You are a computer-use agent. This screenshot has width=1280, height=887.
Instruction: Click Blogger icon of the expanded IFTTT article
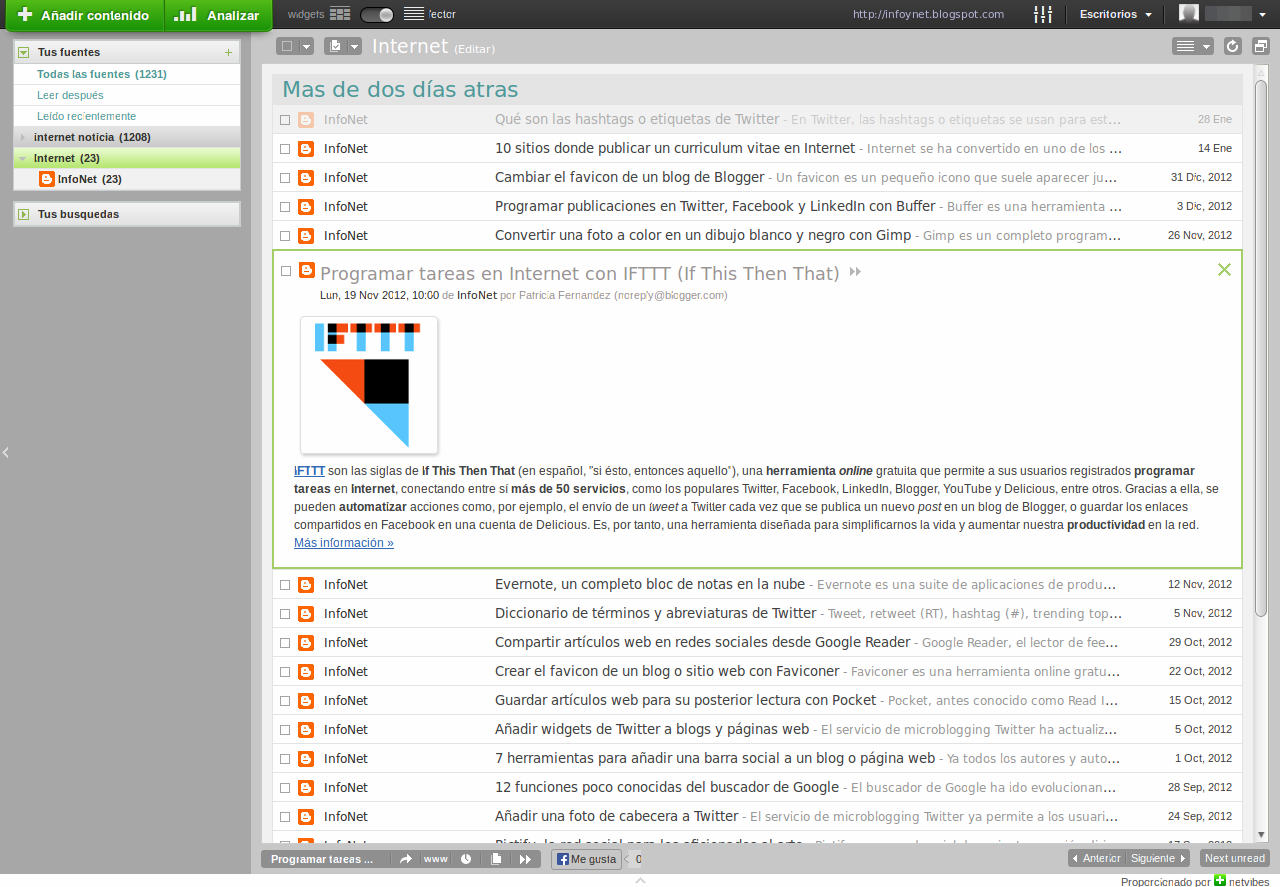(306, 270)
